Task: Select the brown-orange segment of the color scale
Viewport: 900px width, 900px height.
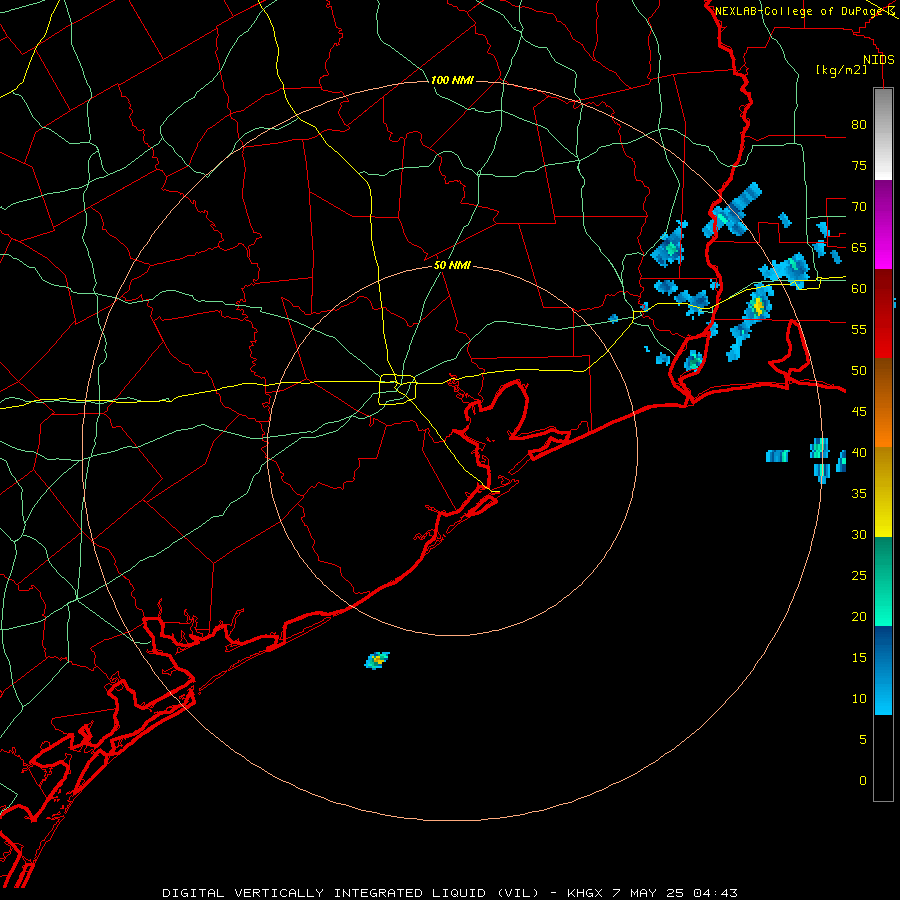Action: [x=883, y=403]
